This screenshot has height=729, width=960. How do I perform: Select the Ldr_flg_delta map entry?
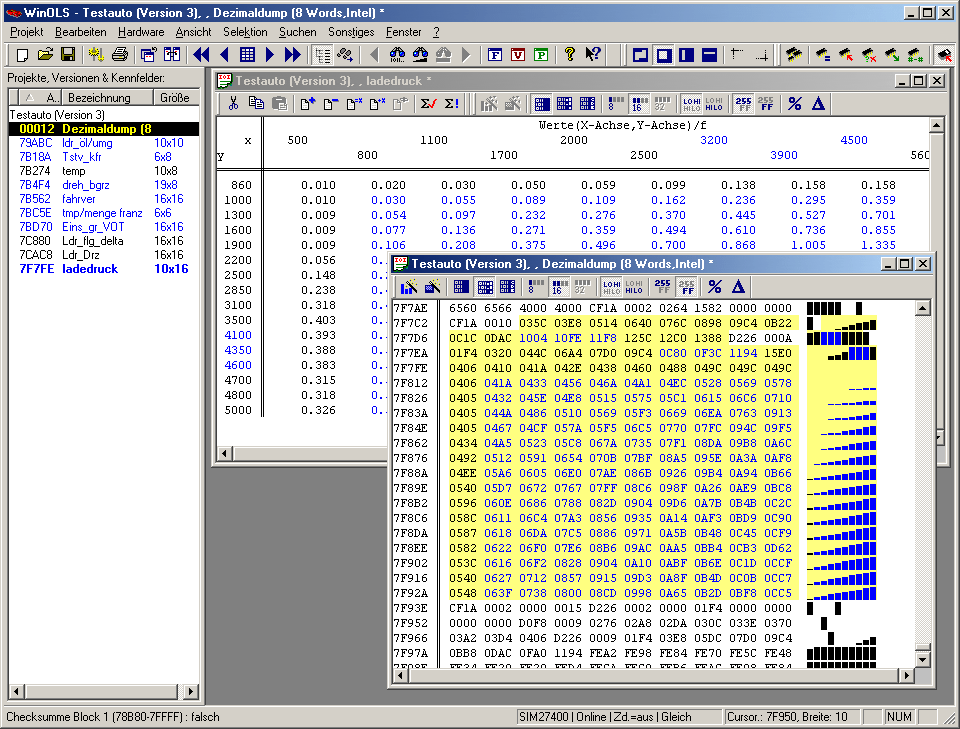point(103,241)
